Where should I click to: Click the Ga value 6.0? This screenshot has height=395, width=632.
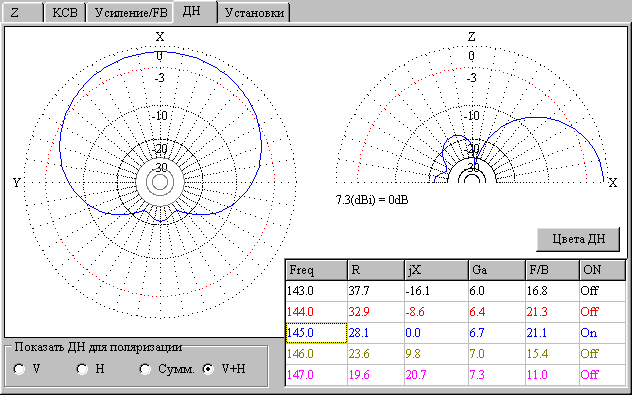497,291
